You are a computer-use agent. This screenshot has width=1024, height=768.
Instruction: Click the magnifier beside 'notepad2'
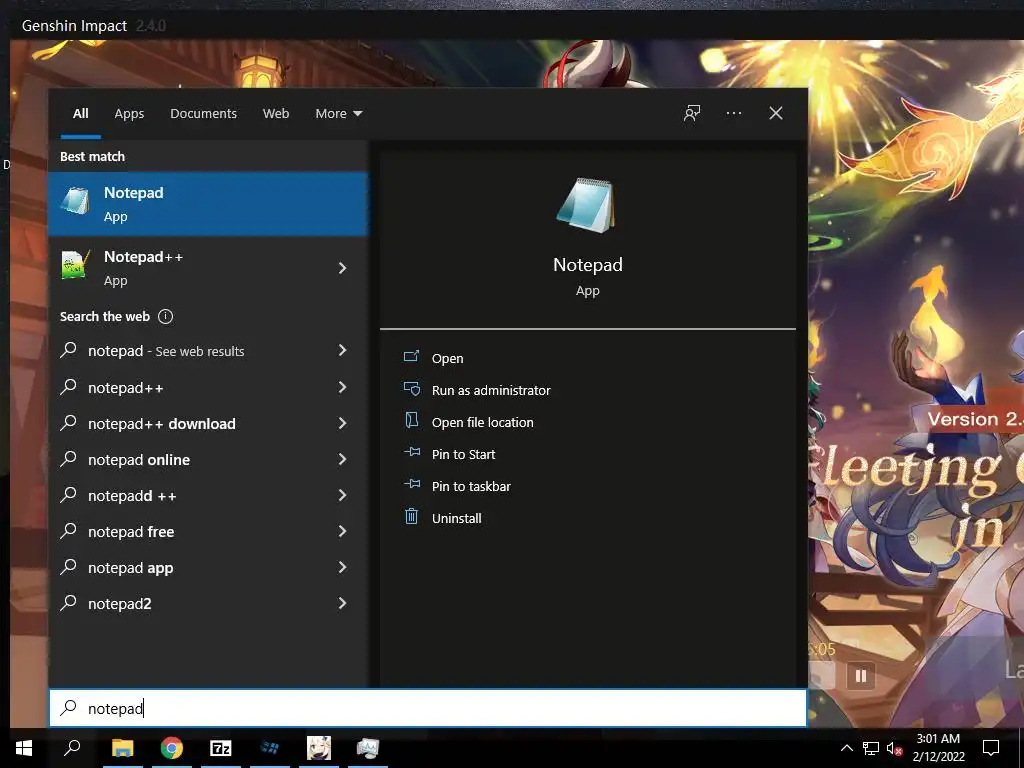tap(69, 603)
